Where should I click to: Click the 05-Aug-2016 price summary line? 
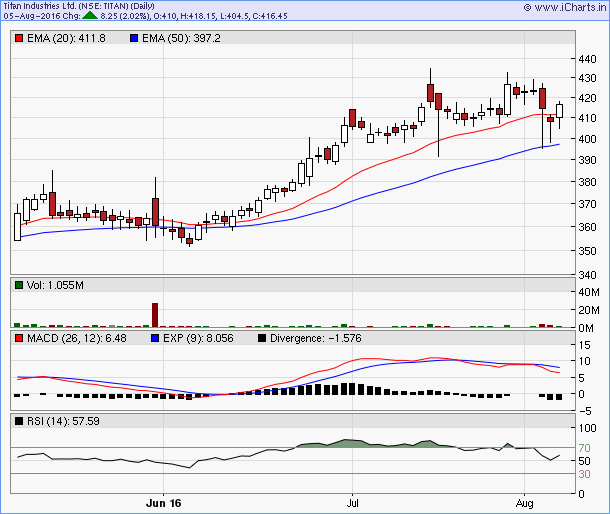click(x=145, y=16)
